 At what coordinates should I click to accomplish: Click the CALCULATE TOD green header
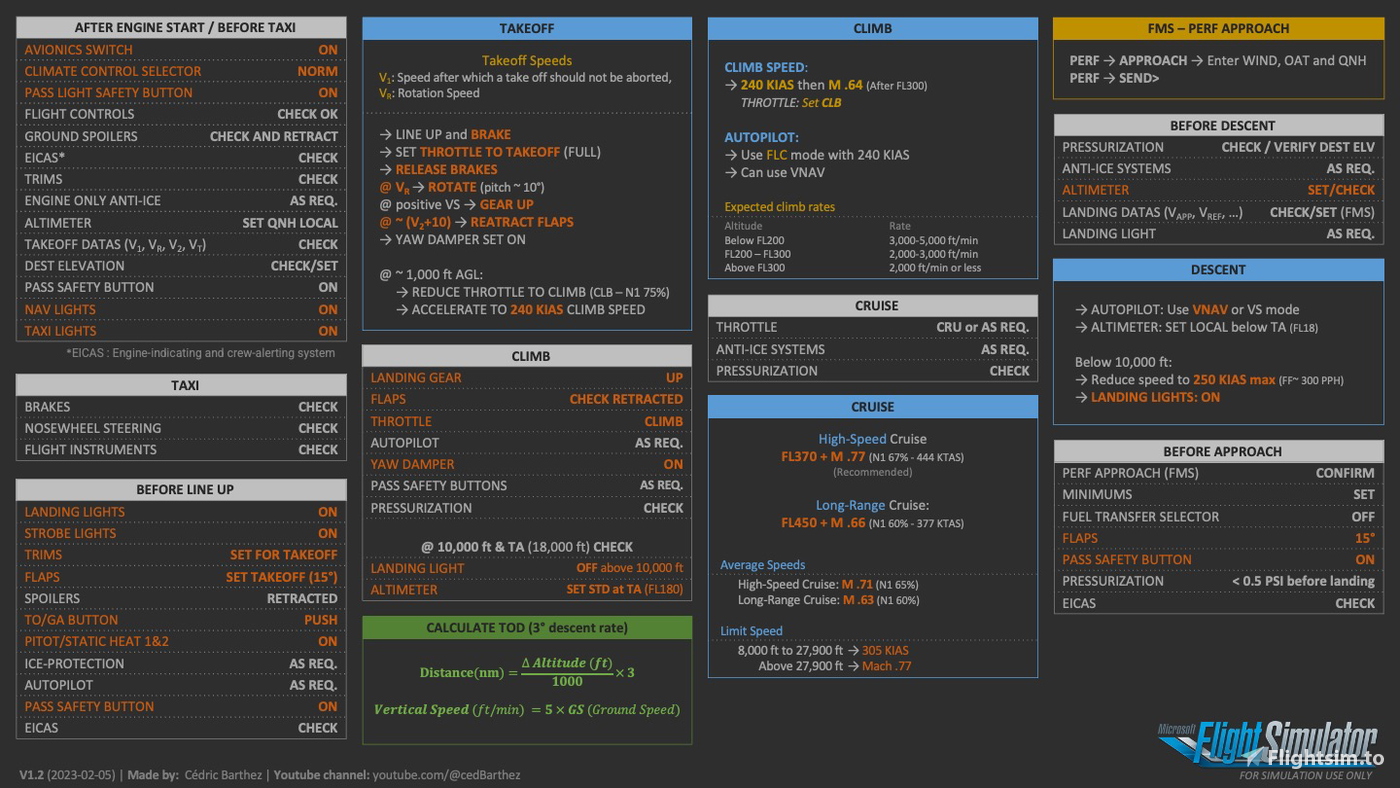[x=527, y=628]
